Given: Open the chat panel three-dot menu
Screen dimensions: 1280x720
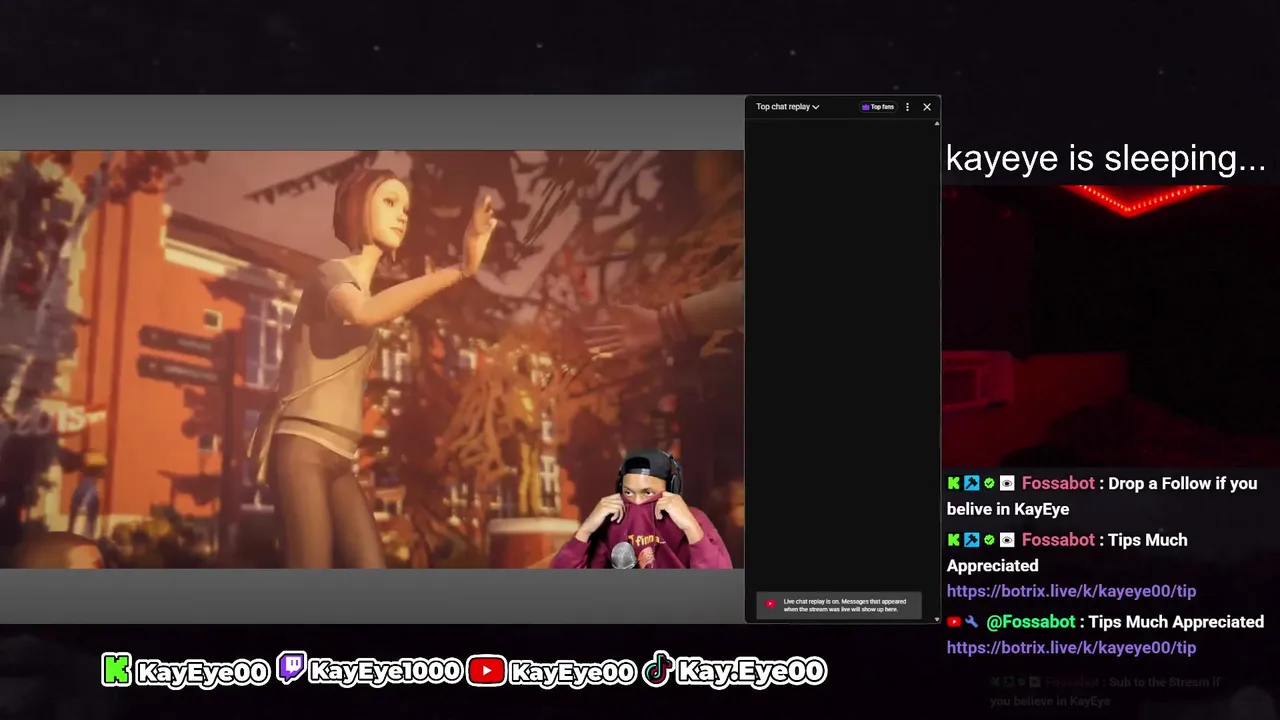Looking at the screenshot, I should pyautogui.click(x=907, y=107).
